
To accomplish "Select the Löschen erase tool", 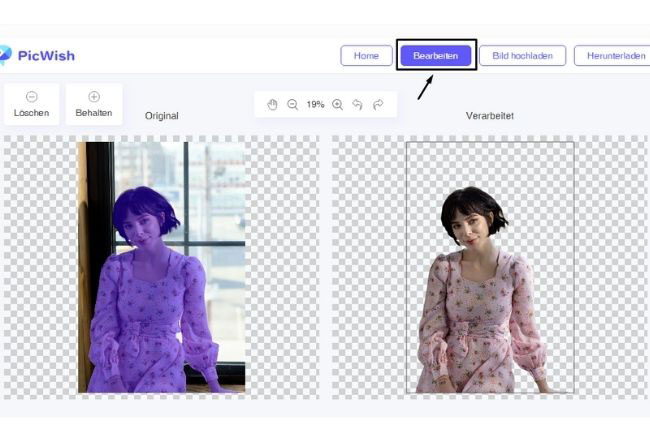I will coord(32,104).
